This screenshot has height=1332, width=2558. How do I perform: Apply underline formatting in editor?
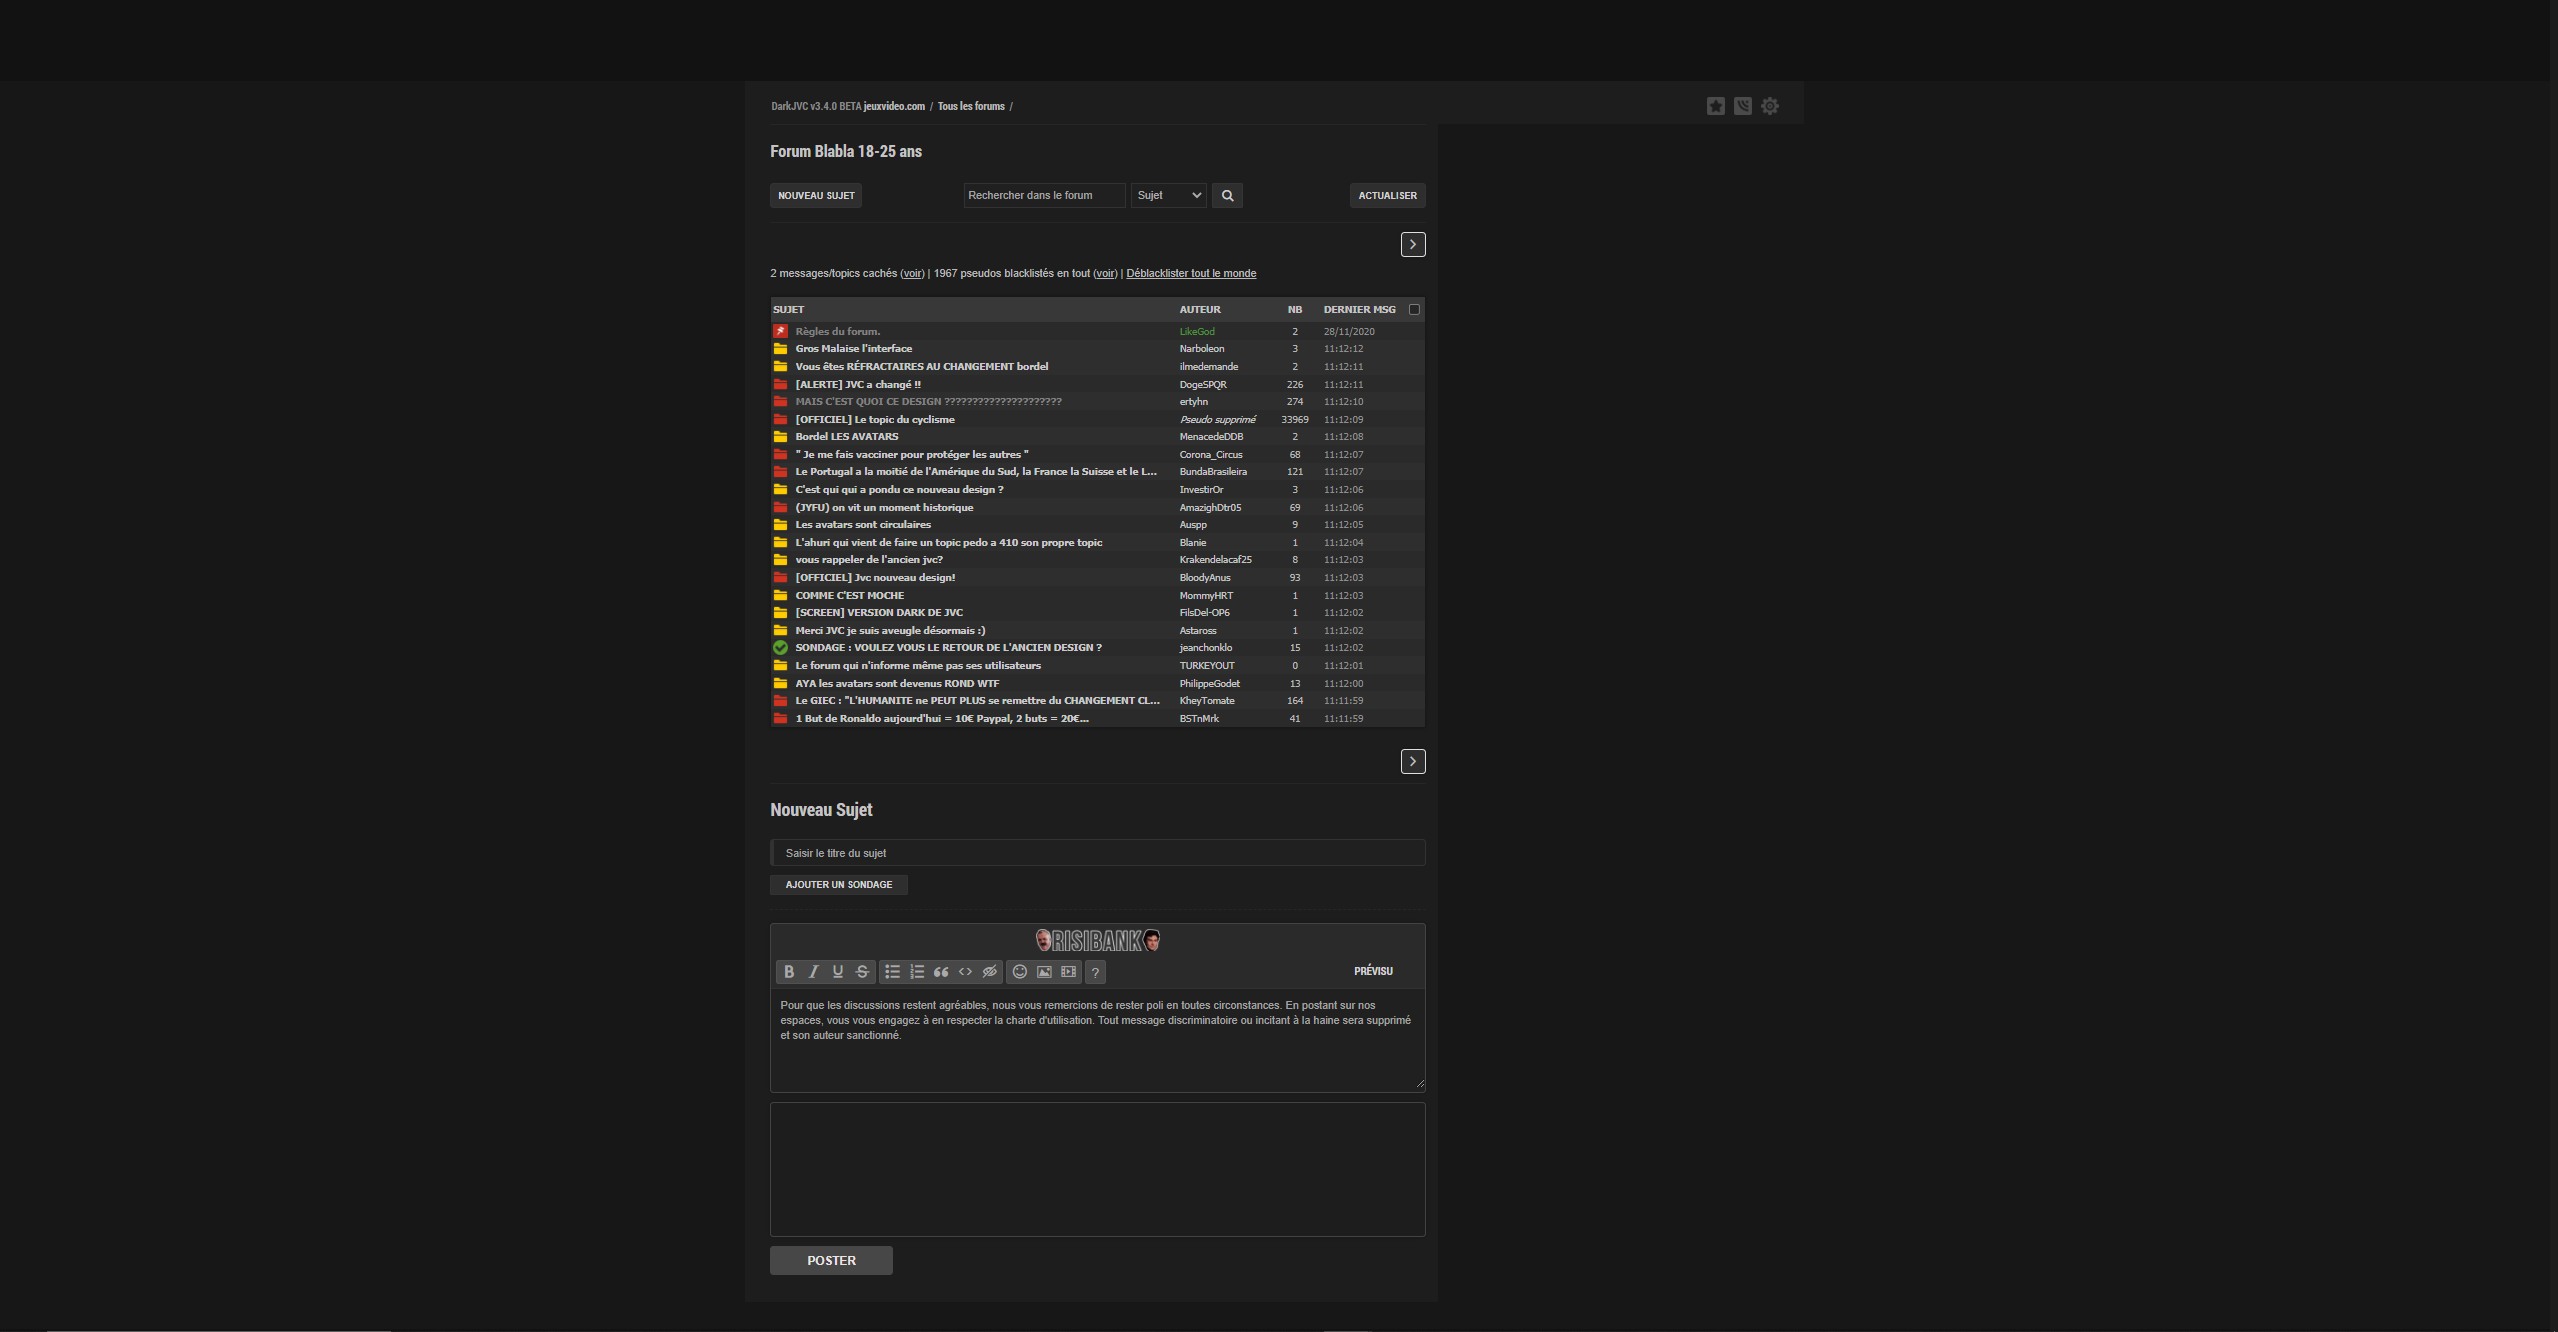838,972
